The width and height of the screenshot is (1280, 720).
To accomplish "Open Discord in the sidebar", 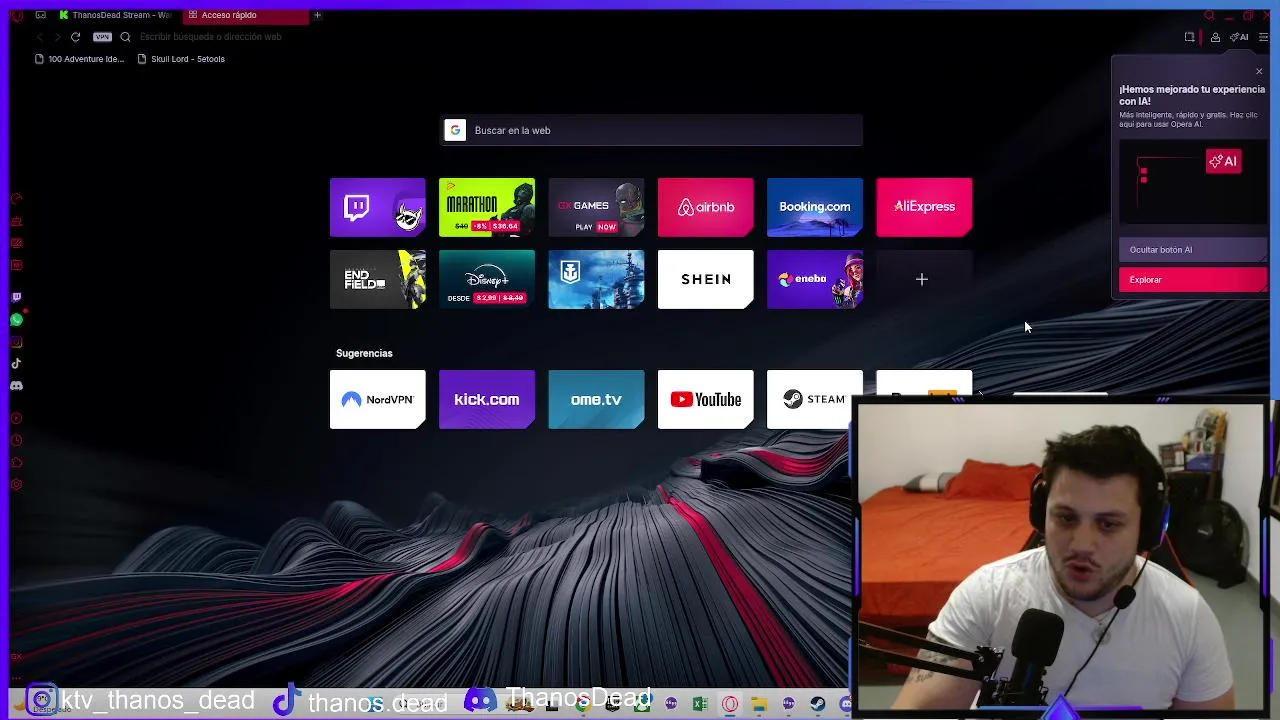I will pos(16,386).
